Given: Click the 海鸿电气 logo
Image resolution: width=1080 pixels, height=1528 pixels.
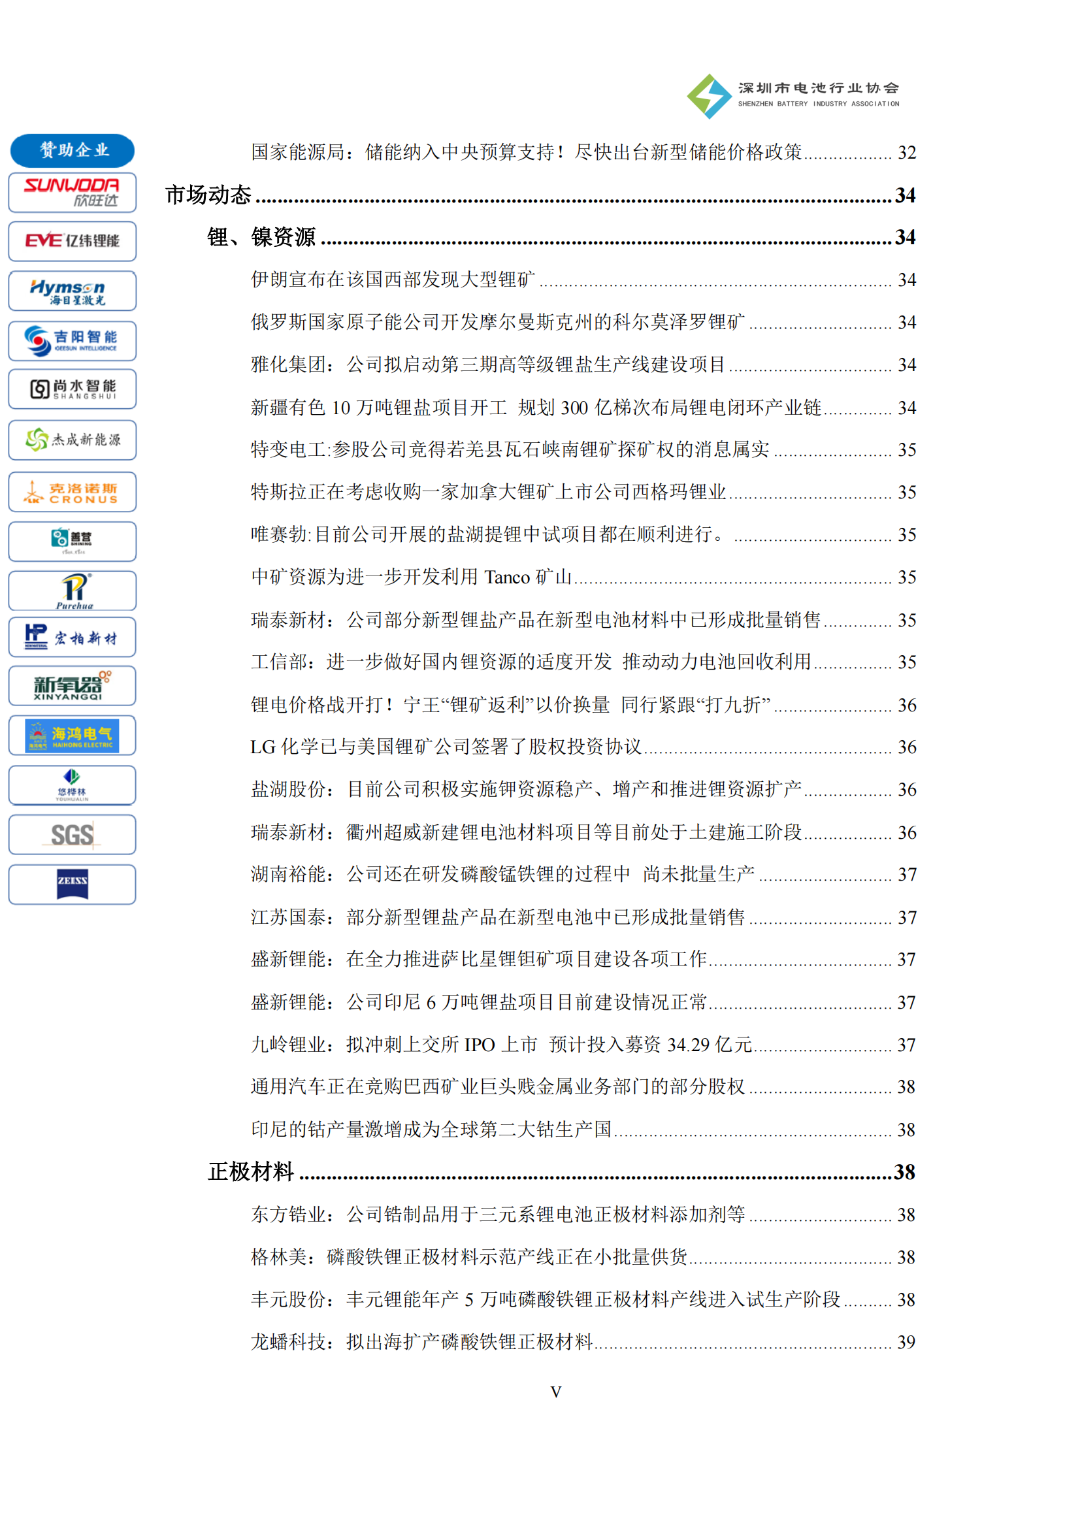Looking at the screenshot, I should (72, 735).
